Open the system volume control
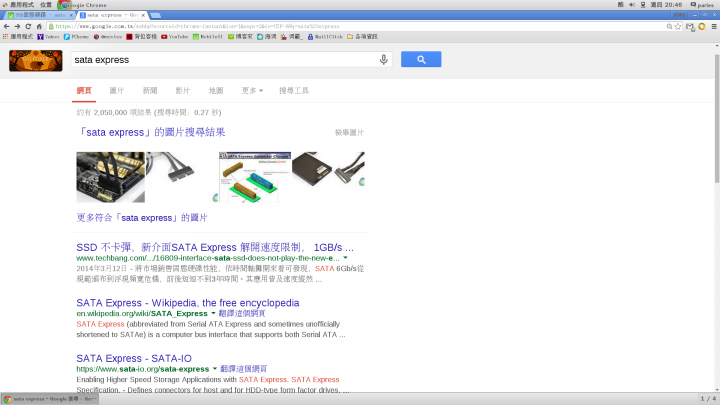 point(632,5)
